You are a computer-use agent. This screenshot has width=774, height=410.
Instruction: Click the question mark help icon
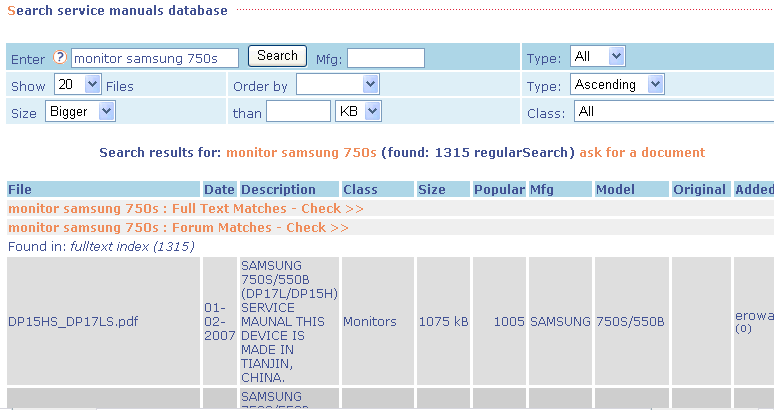click(60, 58)
